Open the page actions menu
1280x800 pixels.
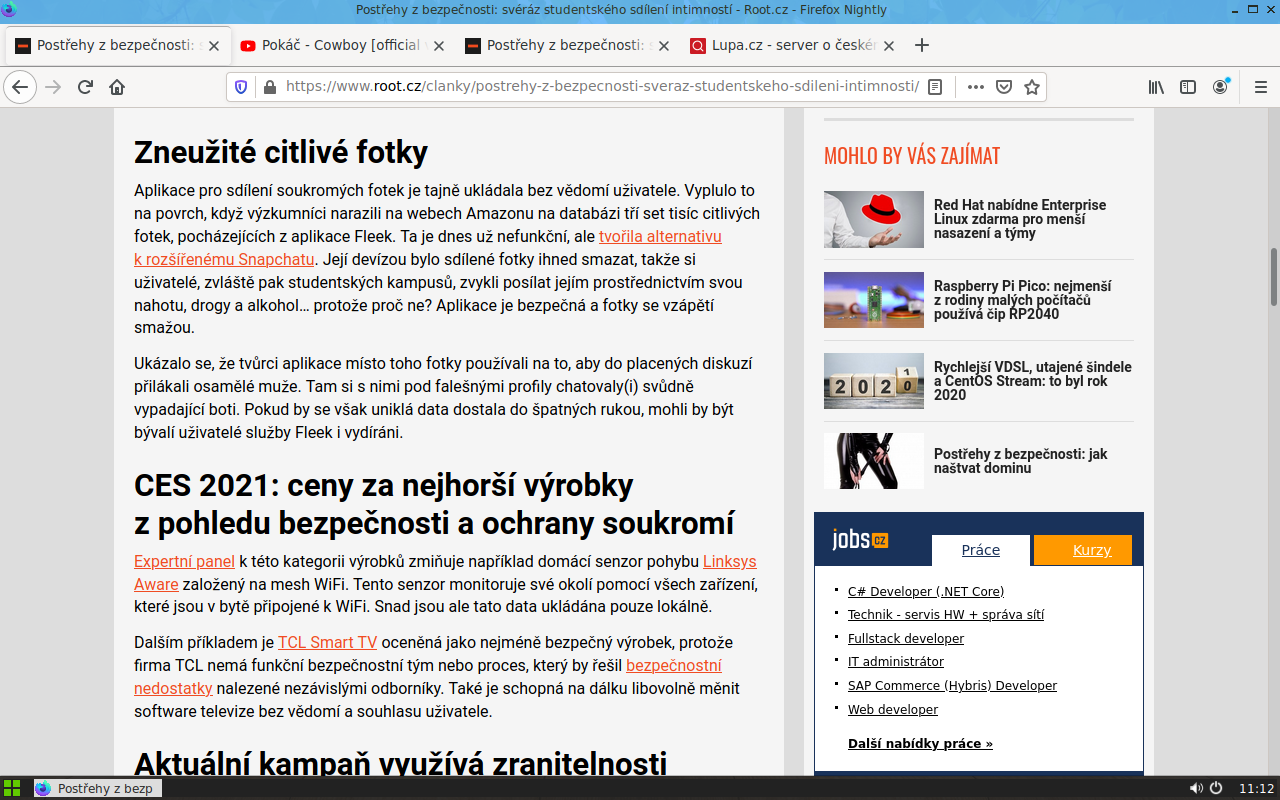pyautogui.click(x=975, y=87)
